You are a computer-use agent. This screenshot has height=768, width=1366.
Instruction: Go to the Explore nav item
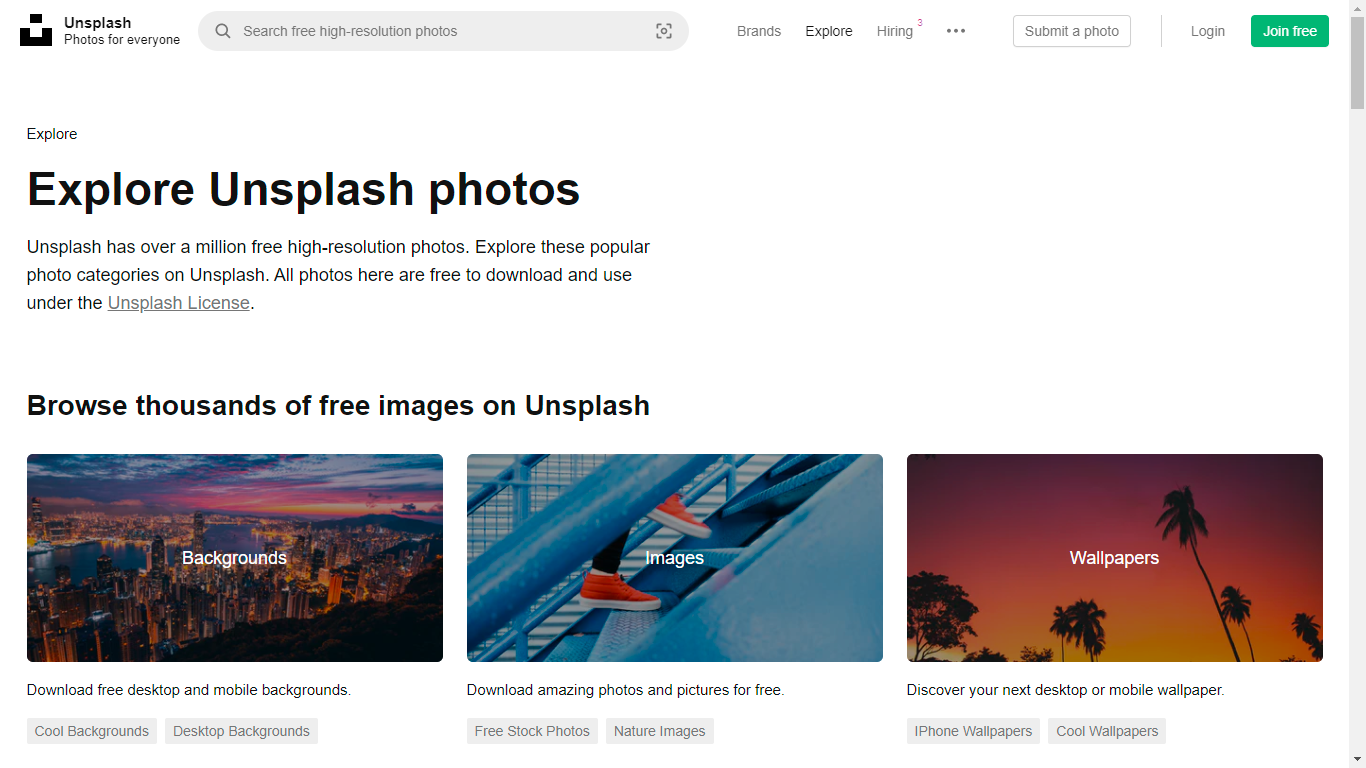pos(829,31)
